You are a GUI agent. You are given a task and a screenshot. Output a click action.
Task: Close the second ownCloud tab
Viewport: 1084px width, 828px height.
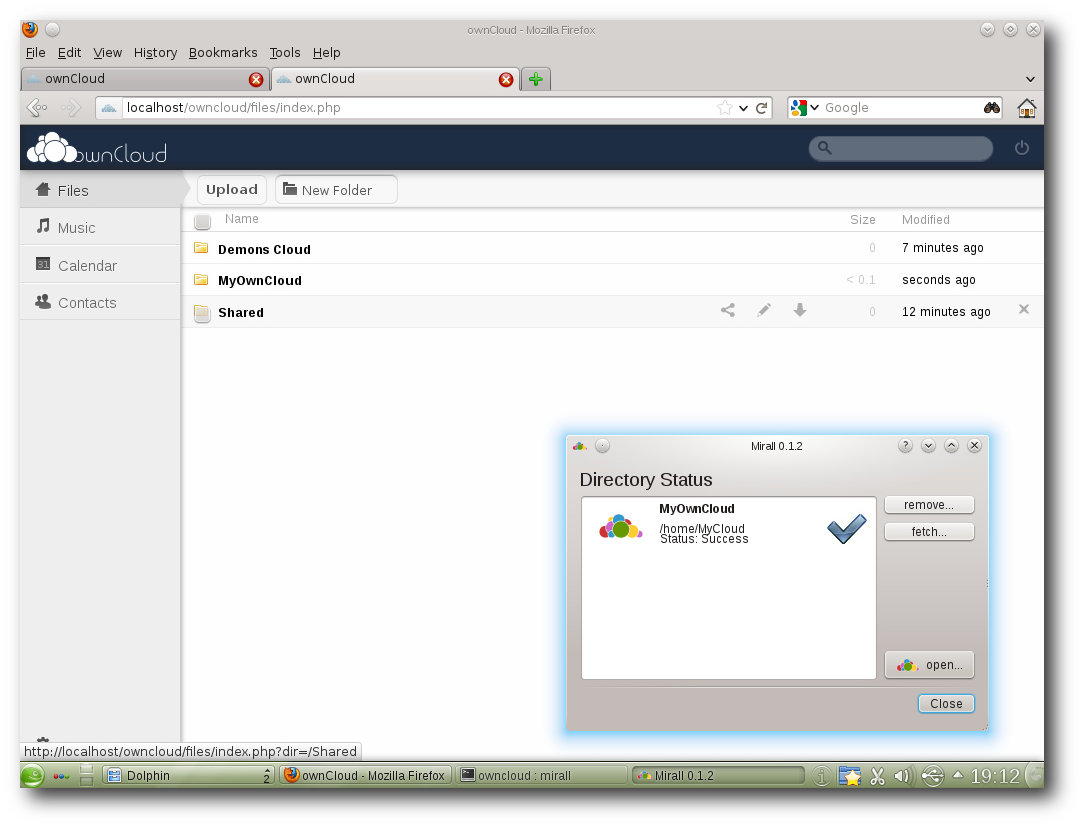click(x=506, y=79)
